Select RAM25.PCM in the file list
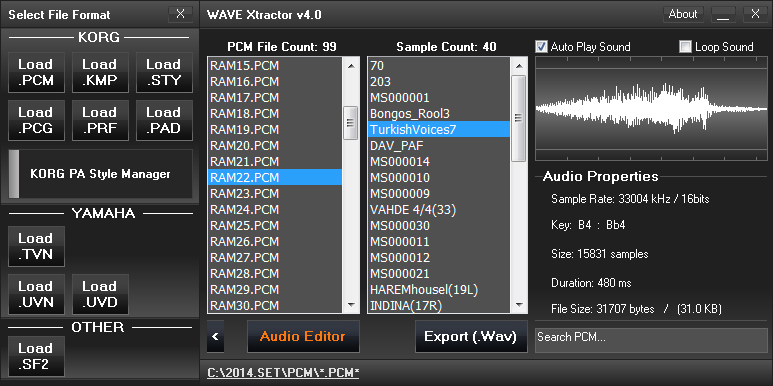The width and height of the screenshot is (773, 386). (x=275, y=226)
